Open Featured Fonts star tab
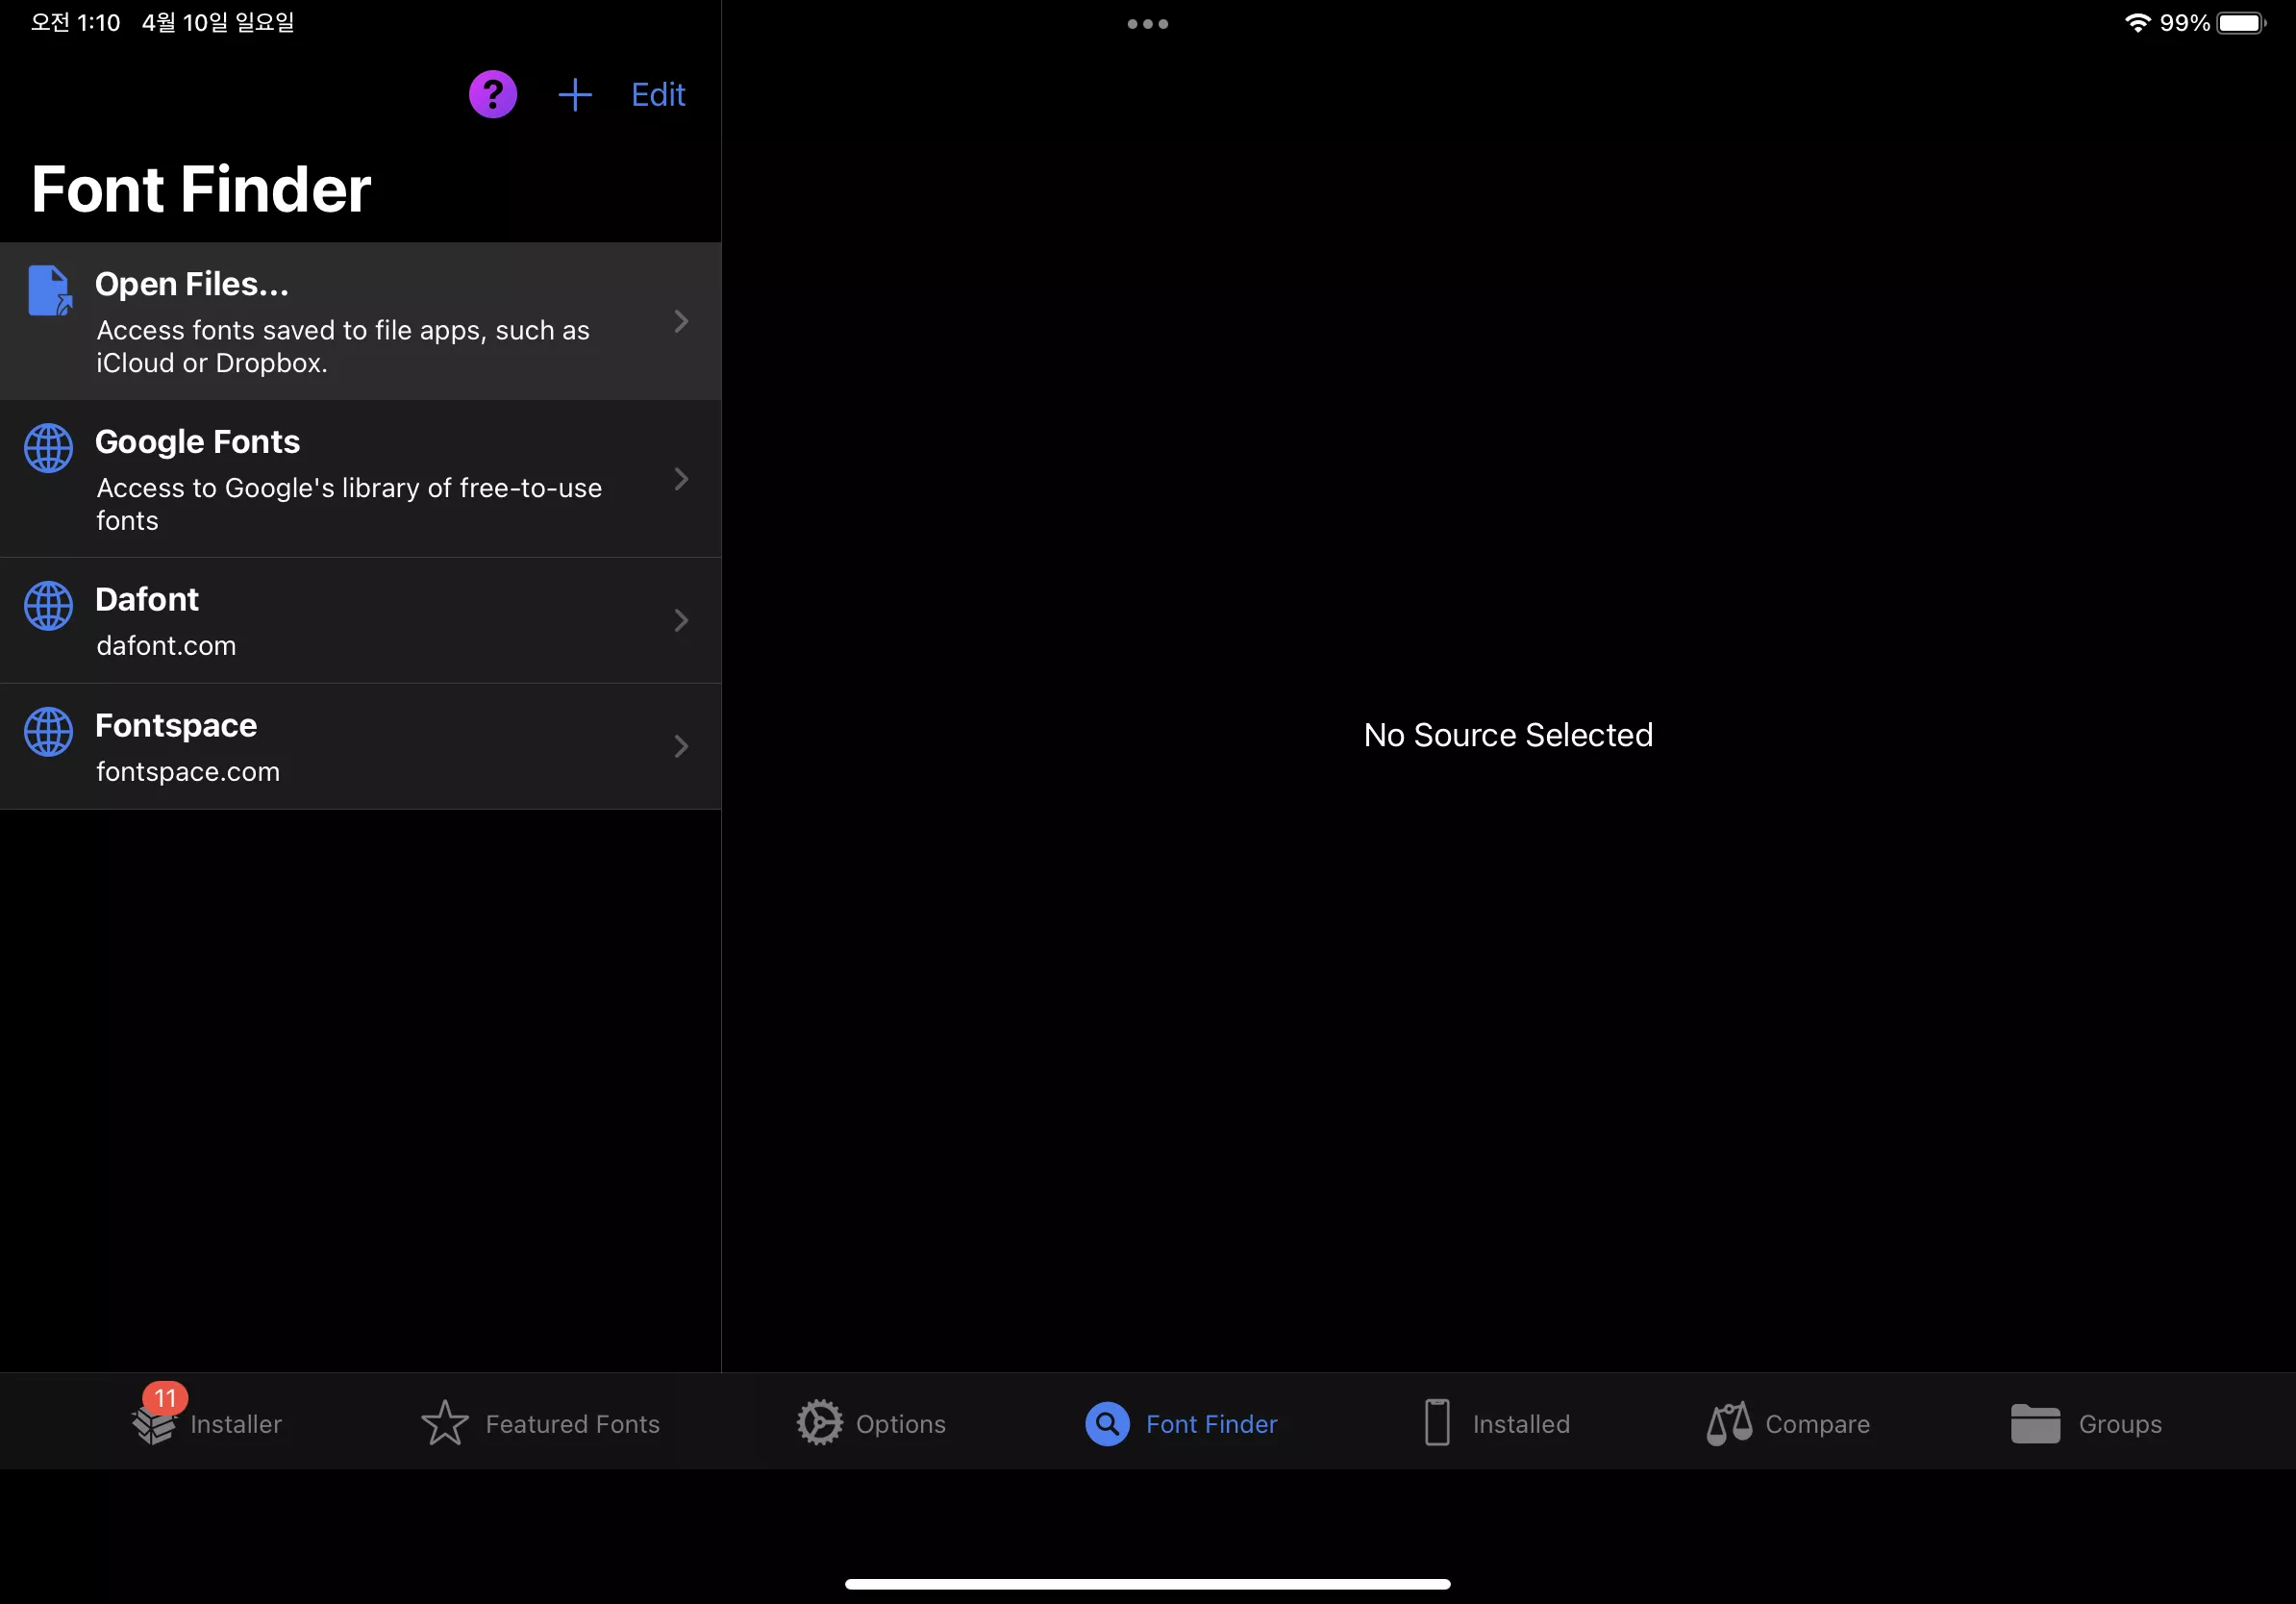The image size is (2296, 1604). click(541, 1423)
